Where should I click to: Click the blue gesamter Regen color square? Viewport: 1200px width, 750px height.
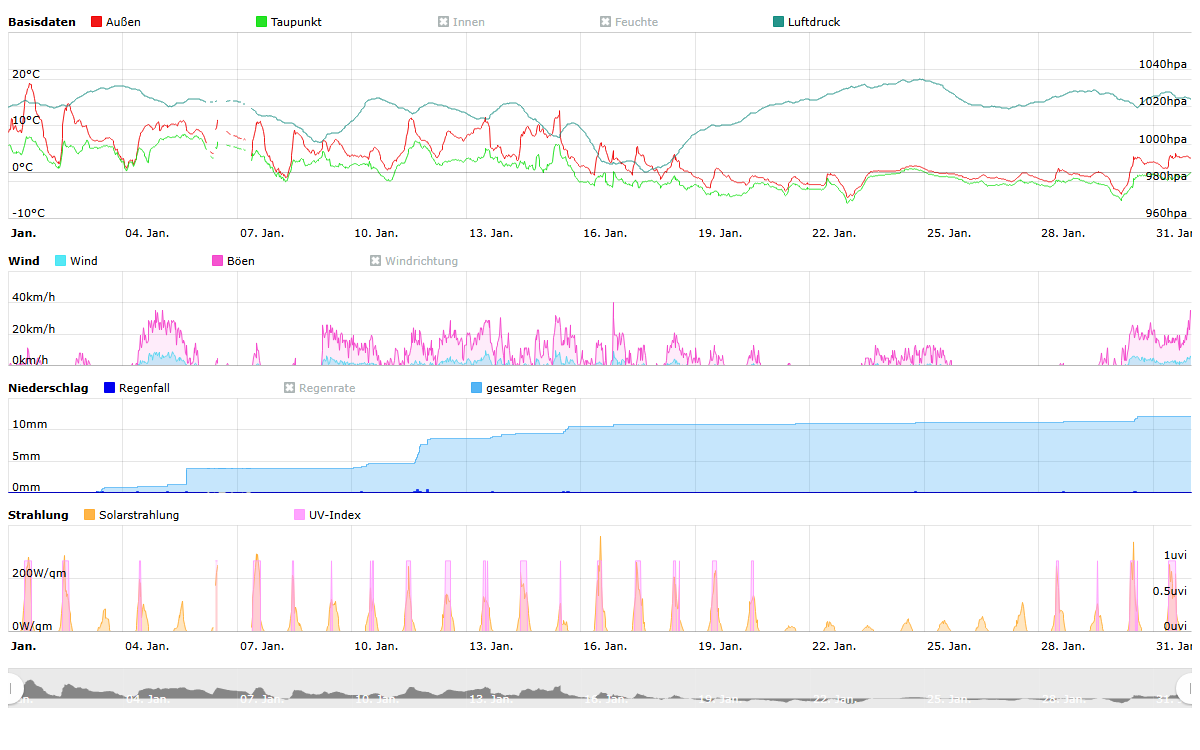(x=476, y=388)
